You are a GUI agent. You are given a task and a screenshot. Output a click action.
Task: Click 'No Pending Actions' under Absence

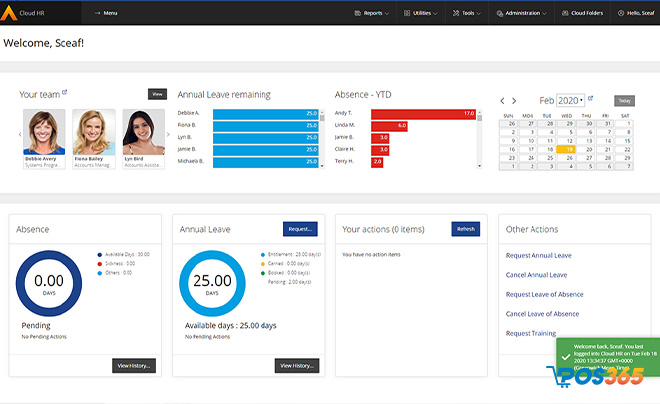[44, 337]
